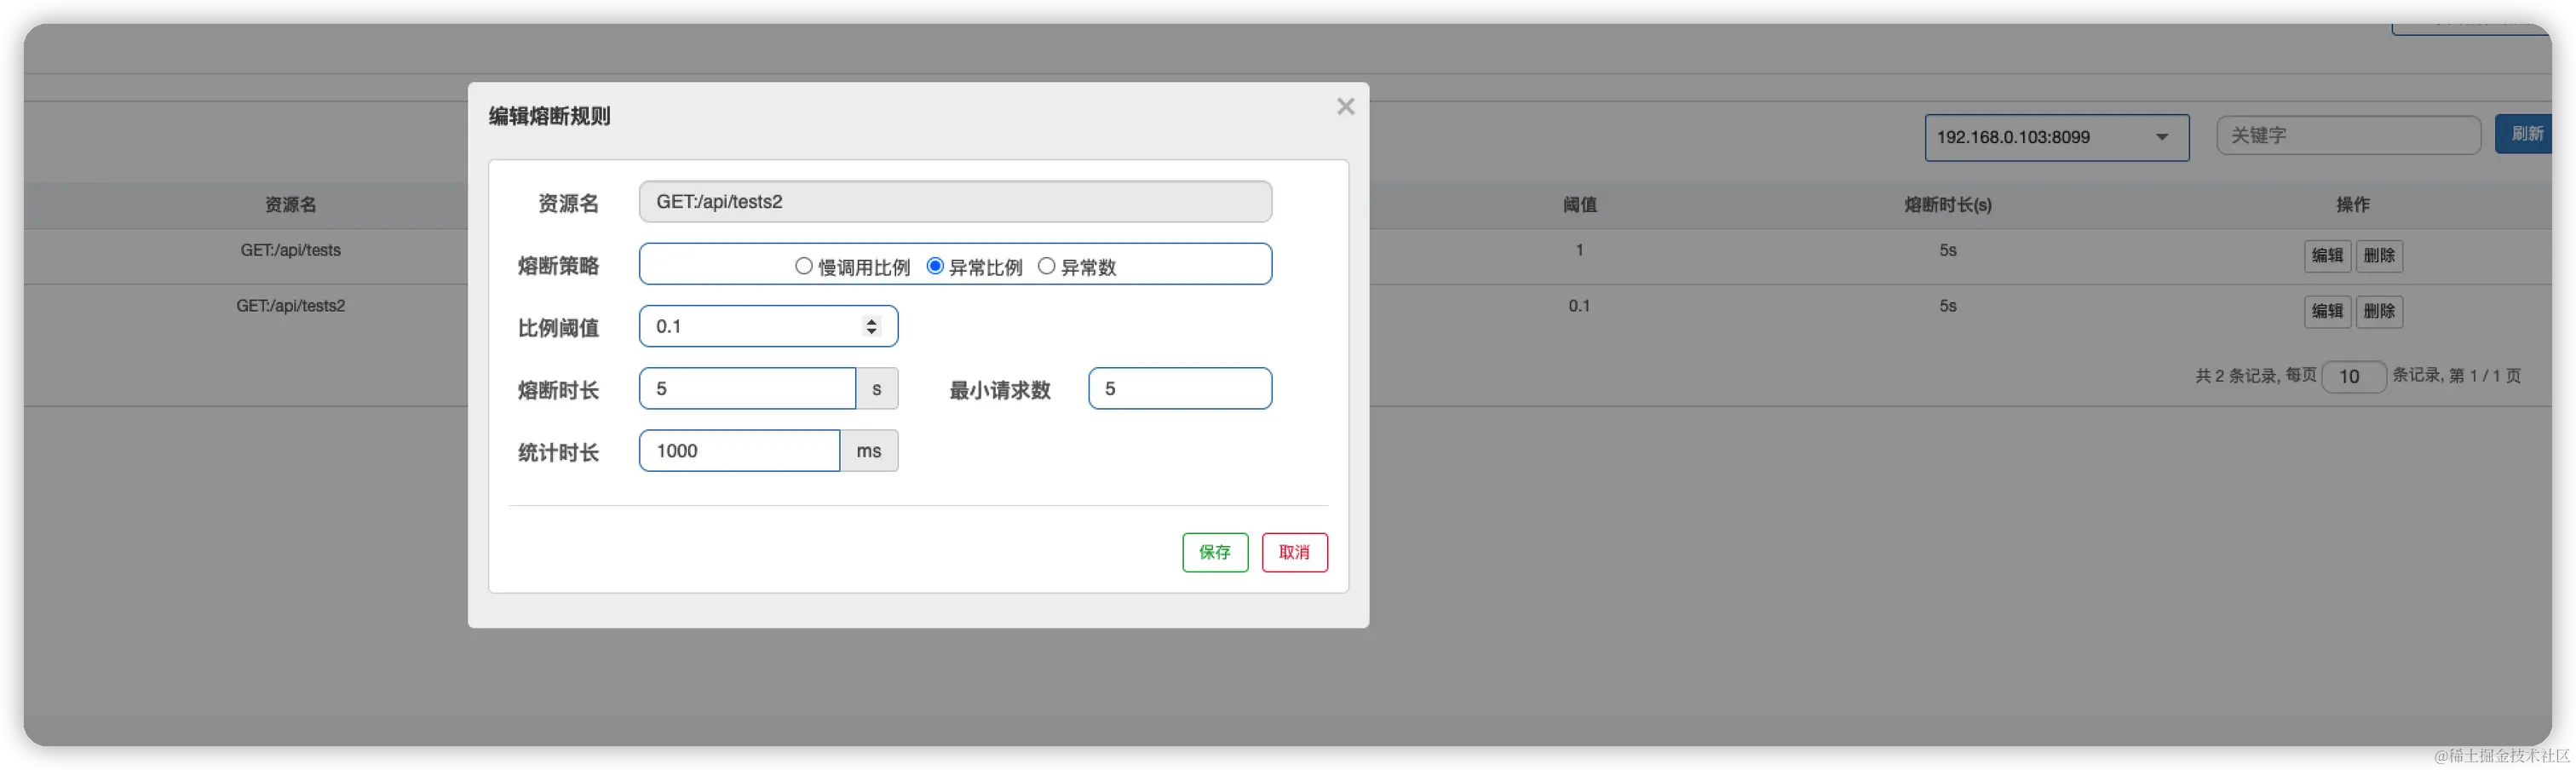
Task: Save the rule with 保存 button
Action: coord(1214,552)
